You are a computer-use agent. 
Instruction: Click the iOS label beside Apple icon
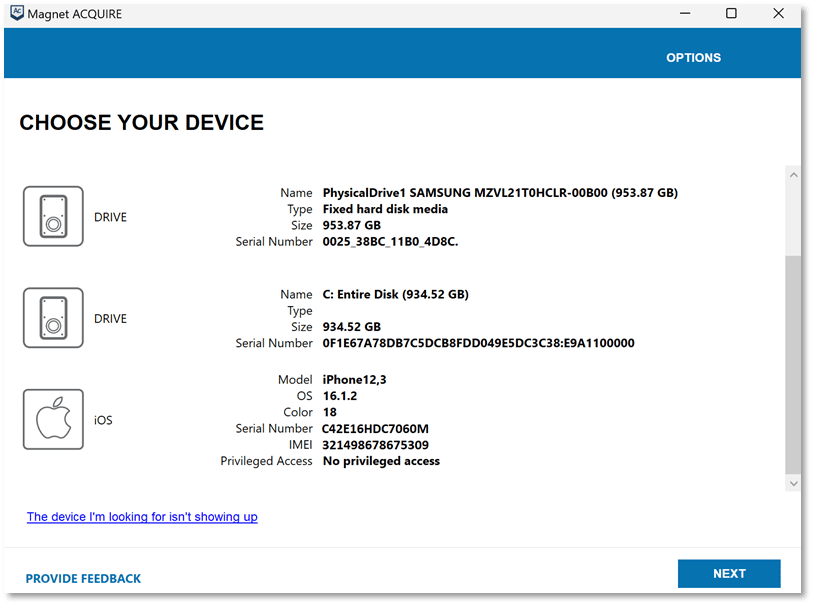point(103,420)
